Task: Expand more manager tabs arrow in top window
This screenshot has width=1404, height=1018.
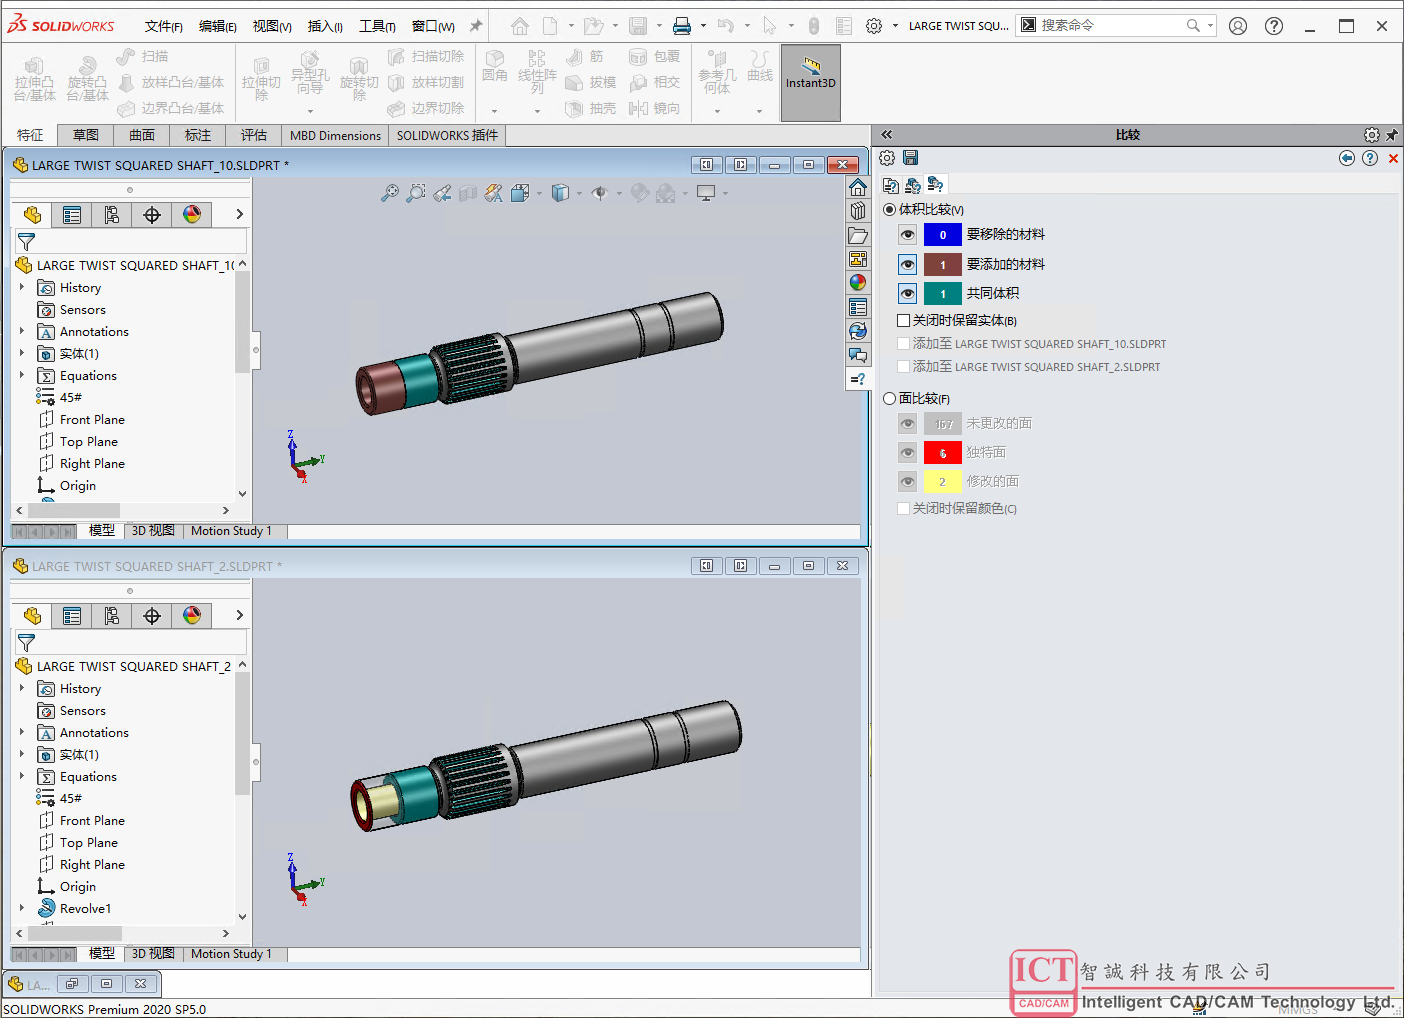Action: pos(239,214)
